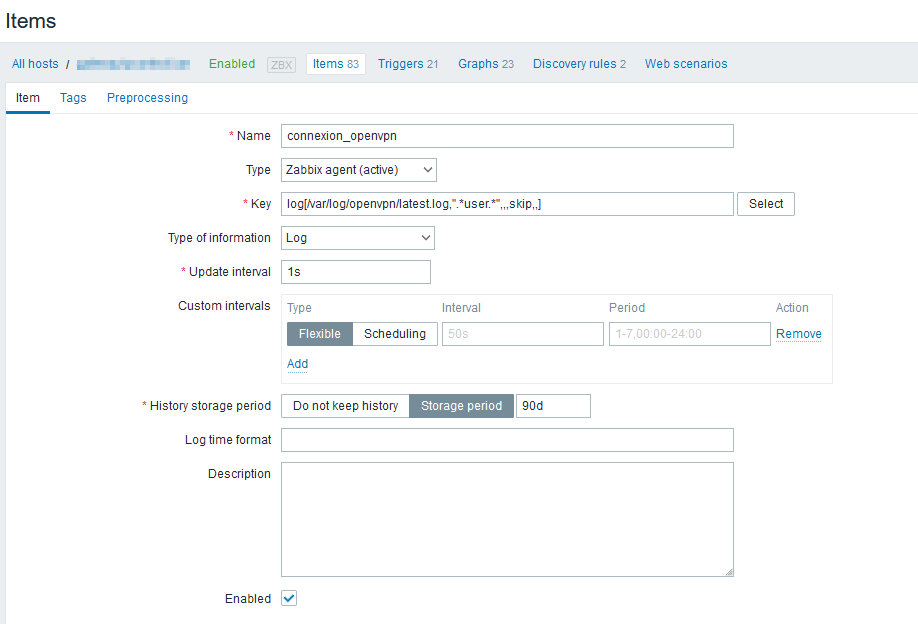
Task: Switch to the Tags tab
Action: pyautogui.click(x=73, y=98)
